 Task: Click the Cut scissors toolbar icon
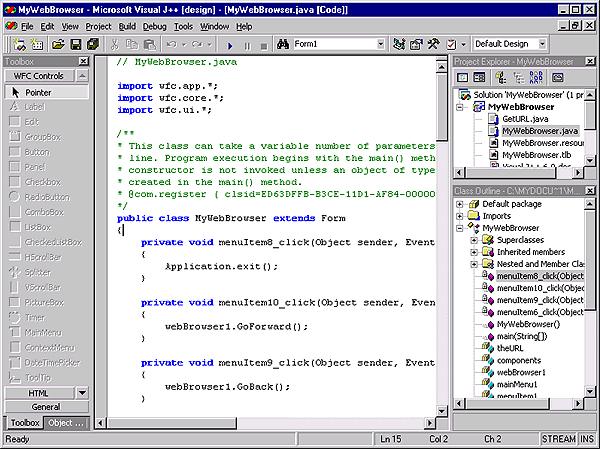(115, 45)
